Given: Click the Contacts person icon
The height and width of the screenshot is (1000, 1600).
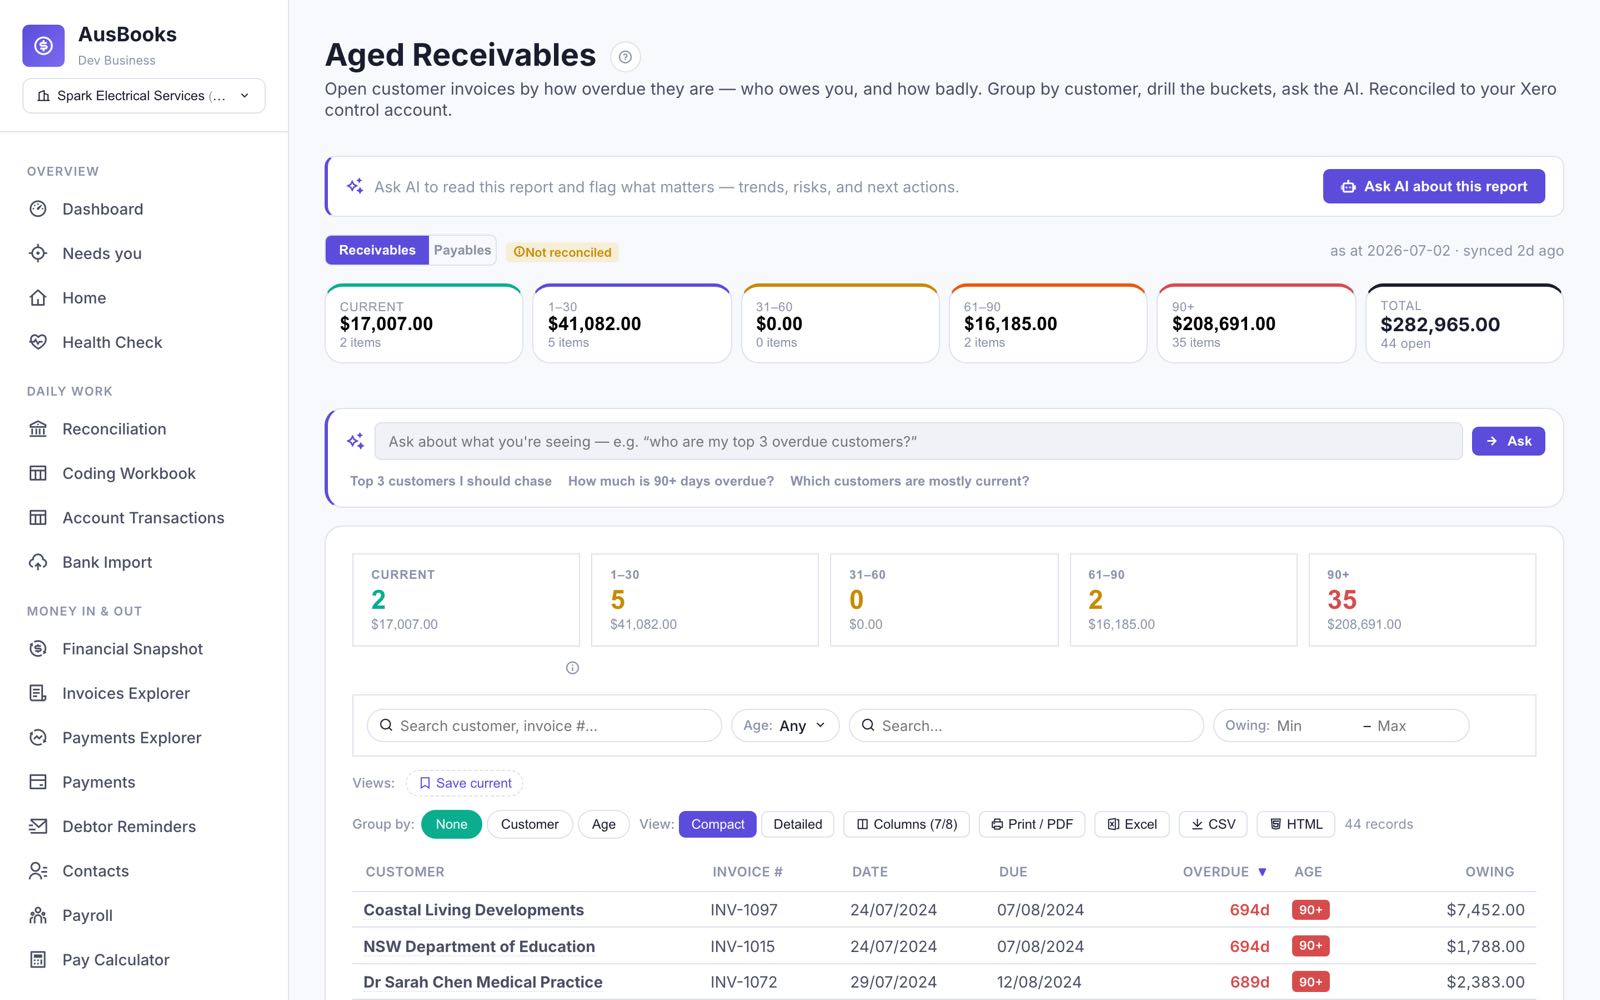Looking at the screenshot, I should coord(38,871).
